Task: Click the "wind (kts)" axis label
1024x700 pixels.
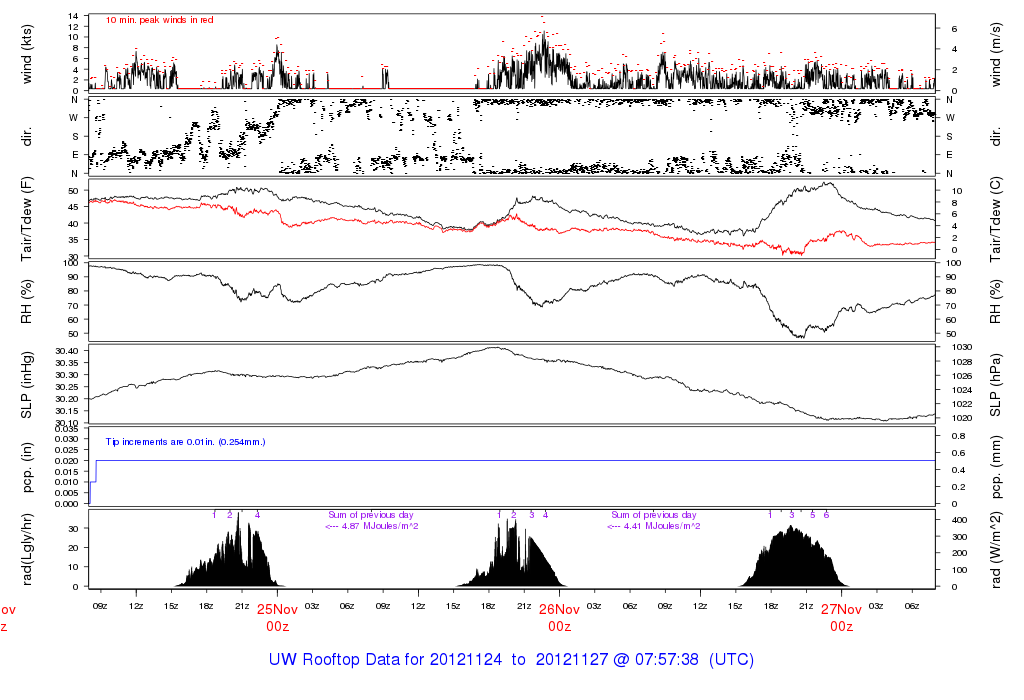Action: [27, 54]
